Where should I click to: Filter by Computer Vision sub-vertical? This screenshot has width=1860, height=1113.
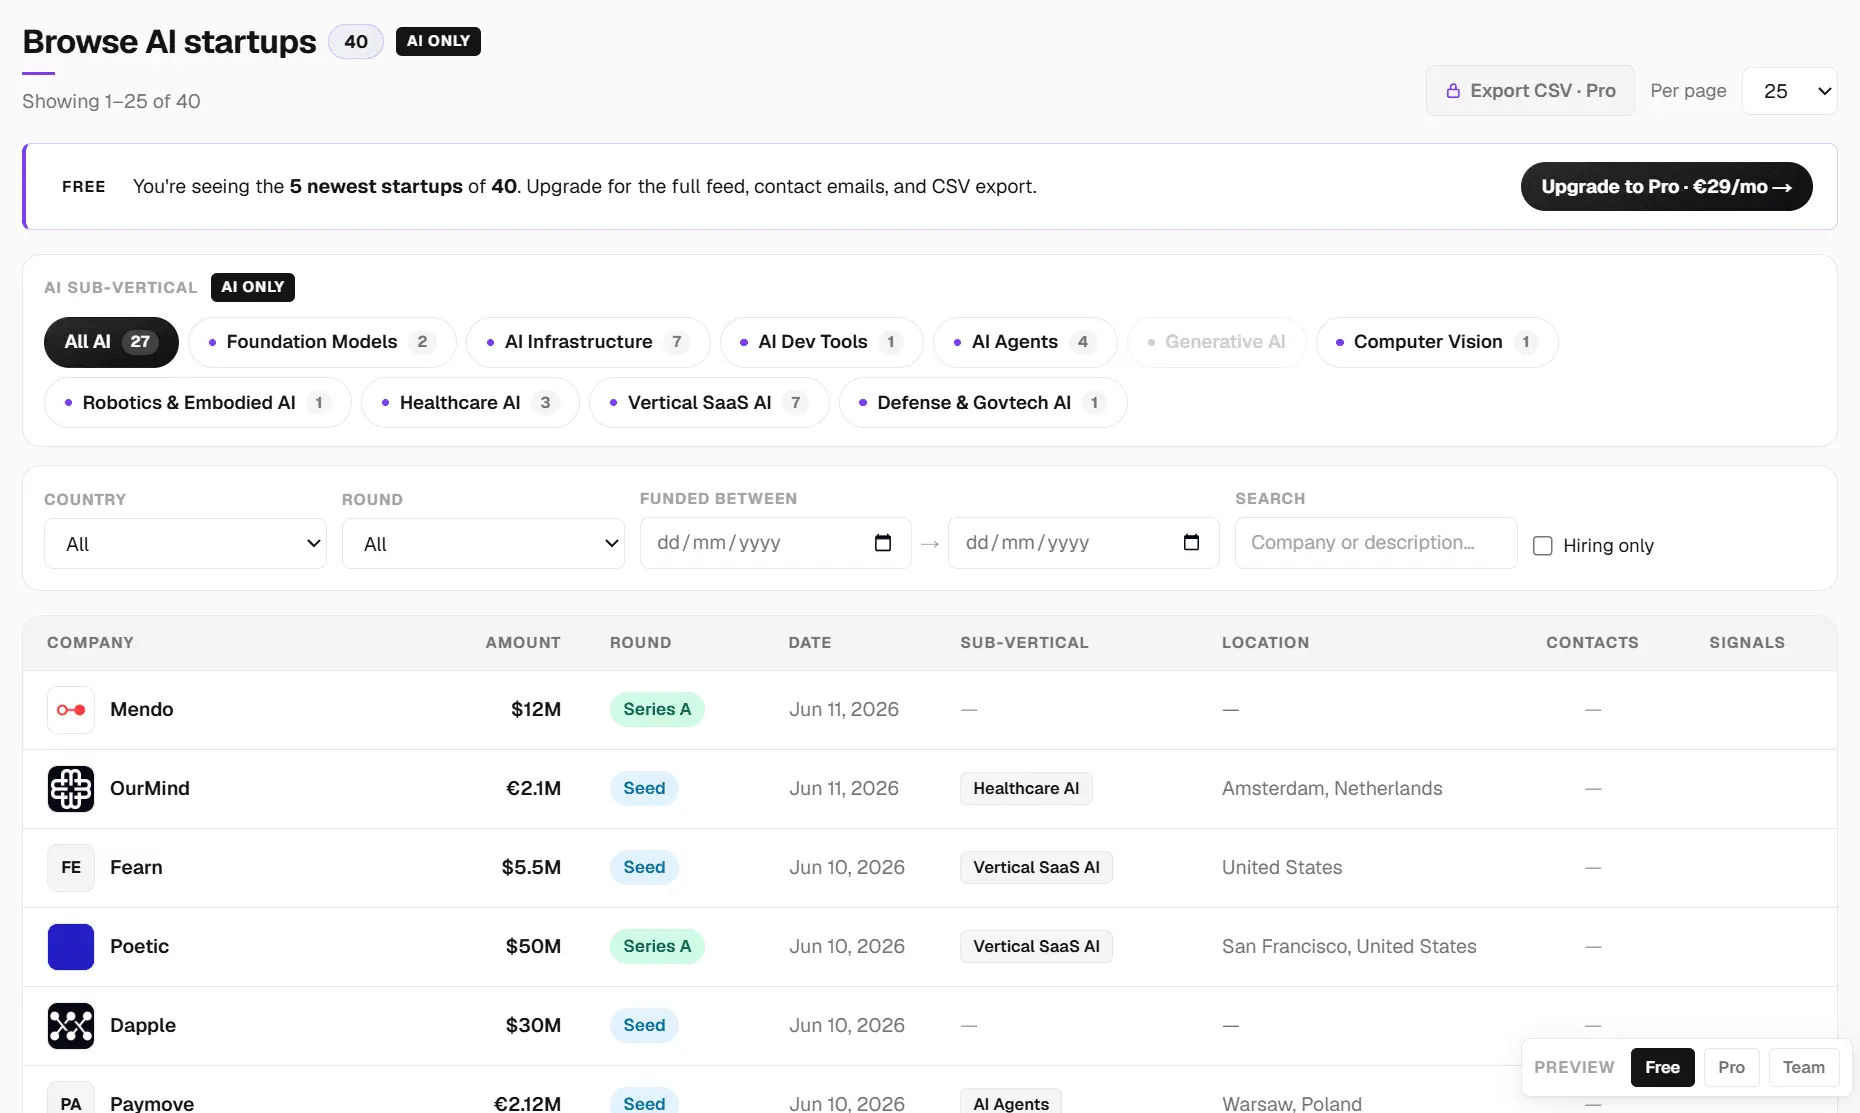[x=1437, y=342]
